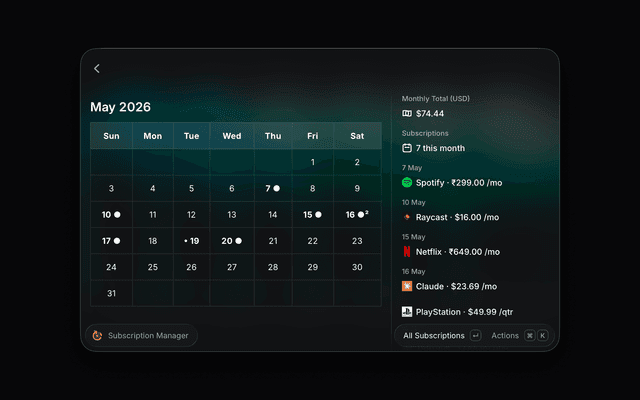The width and height of the screenshot is (640, 400).
Task: Click the PlayStation logo icon
Action: (407, 312)
